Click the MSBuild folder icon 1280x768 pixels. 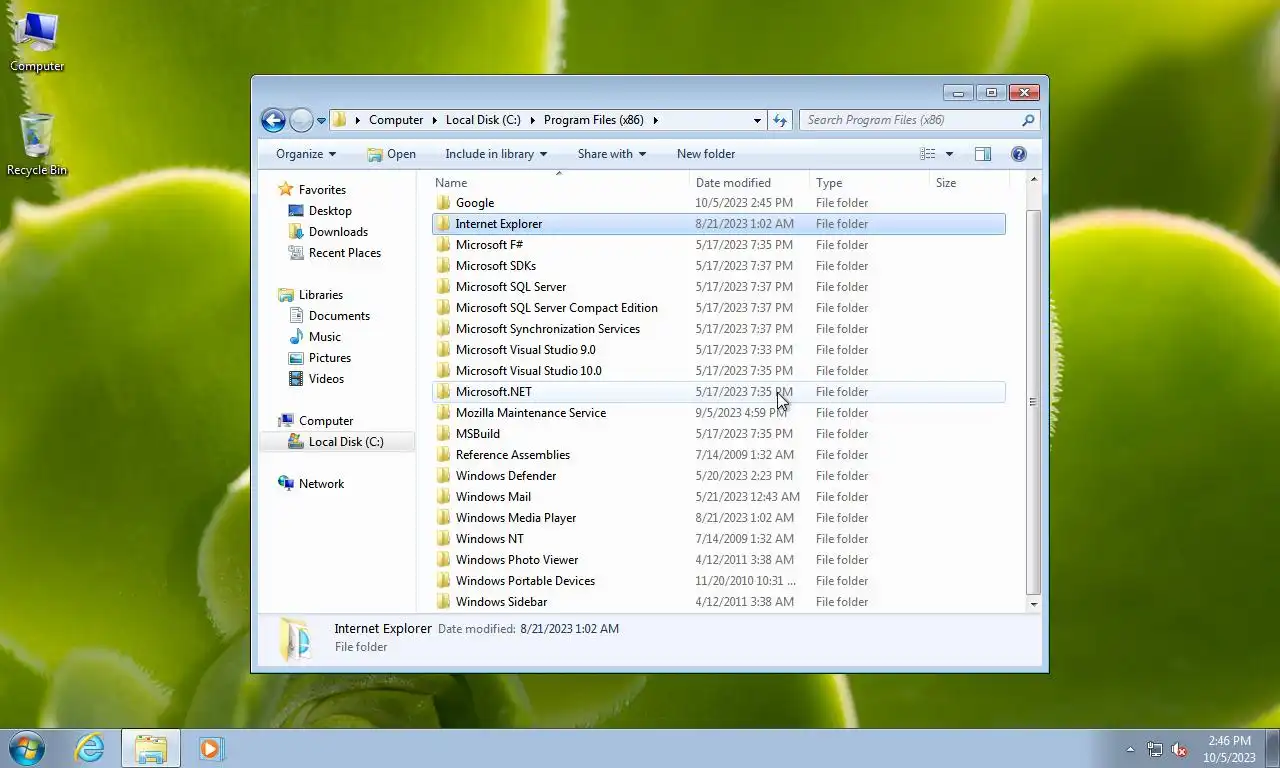click(444, 434)
